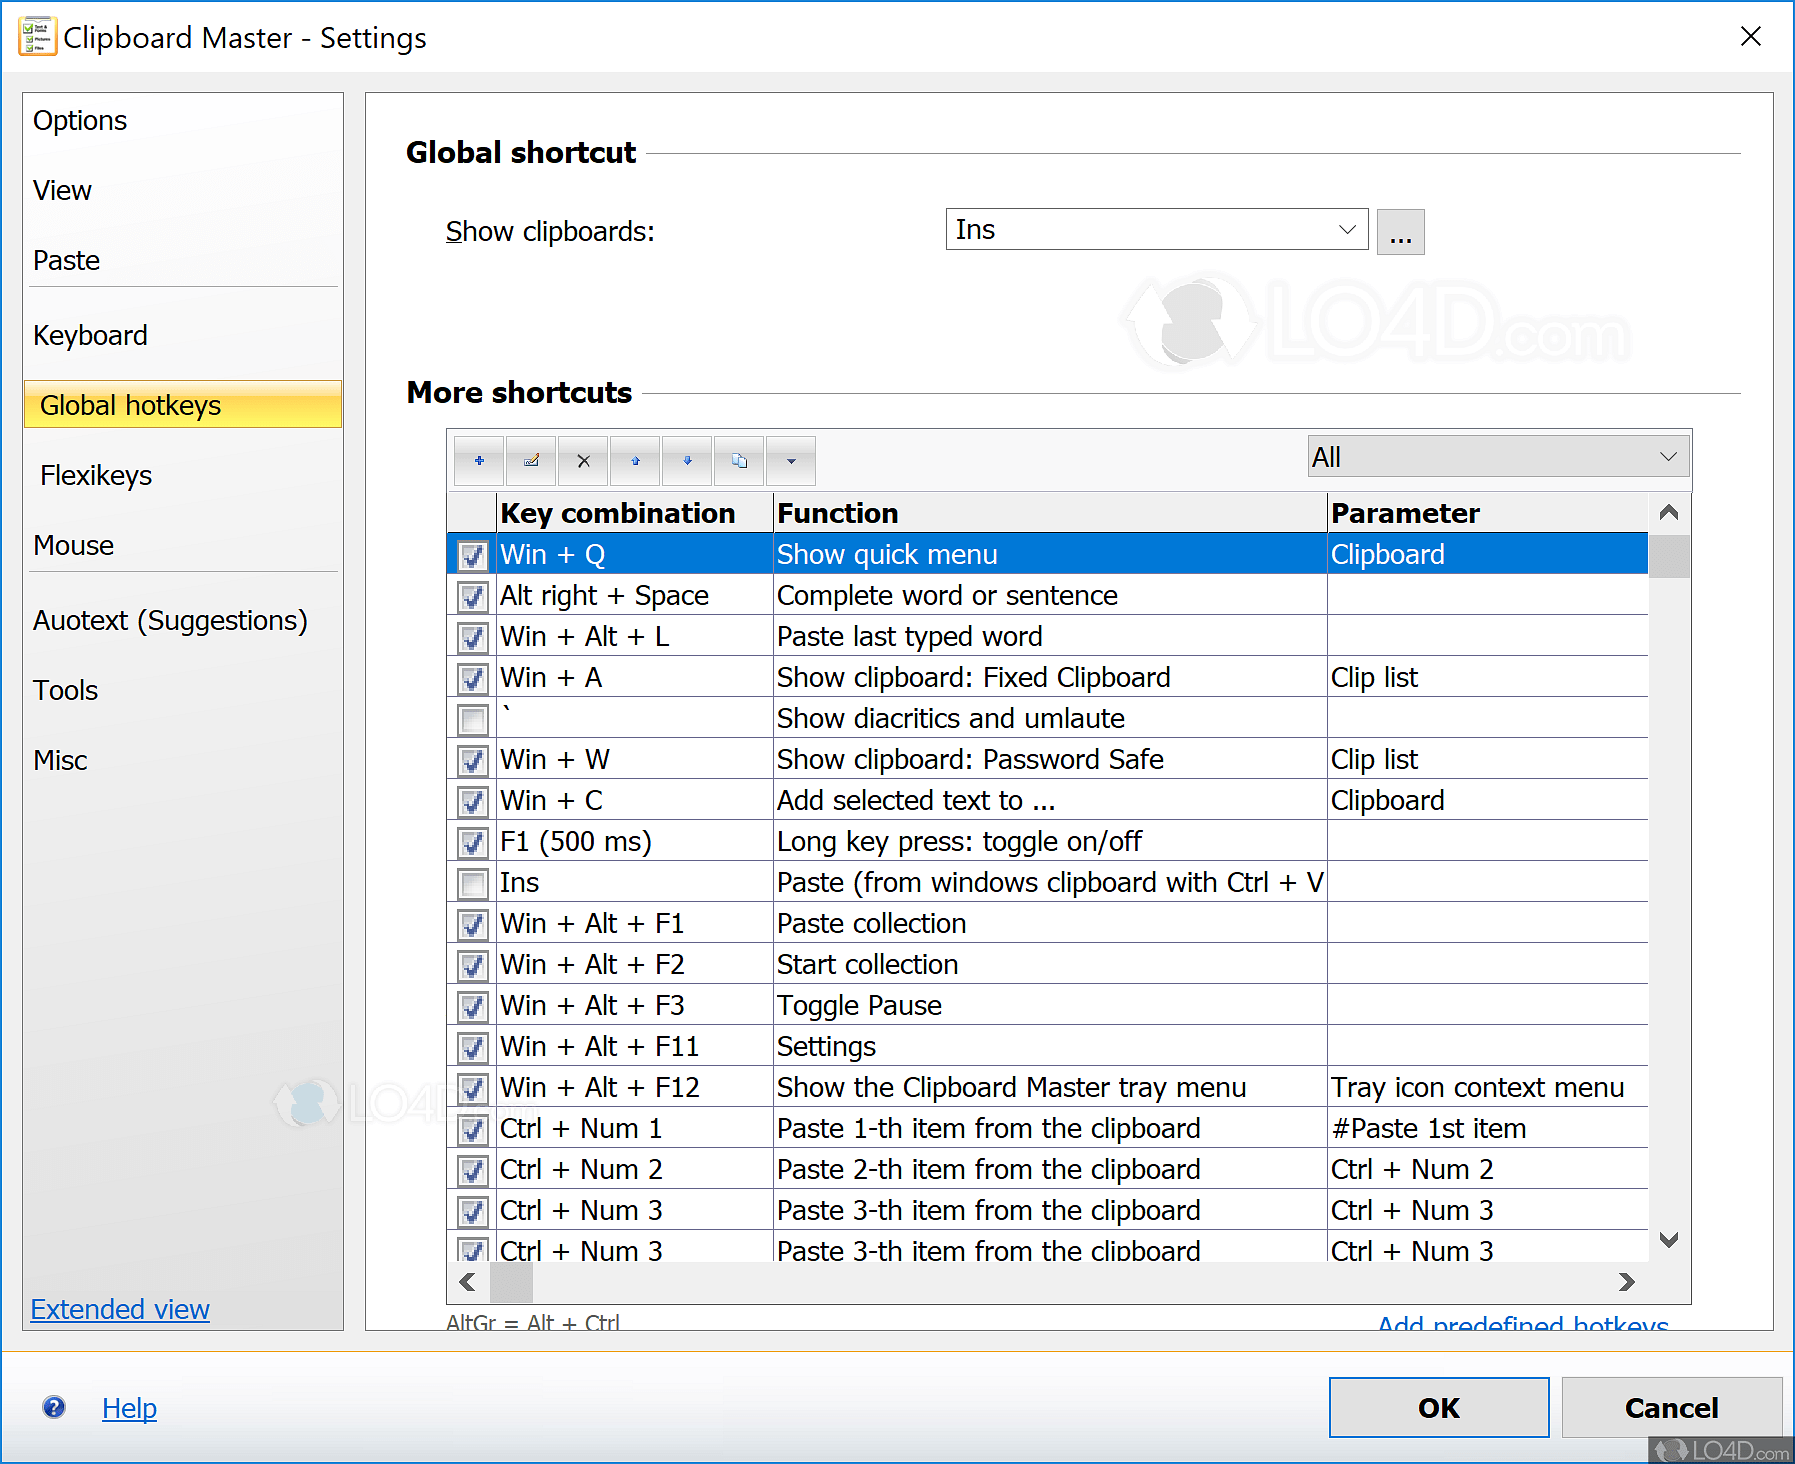1795x1464 pixels.
Task: Open Extended view
Action: pyautogui.click(x=119, y=1308)
